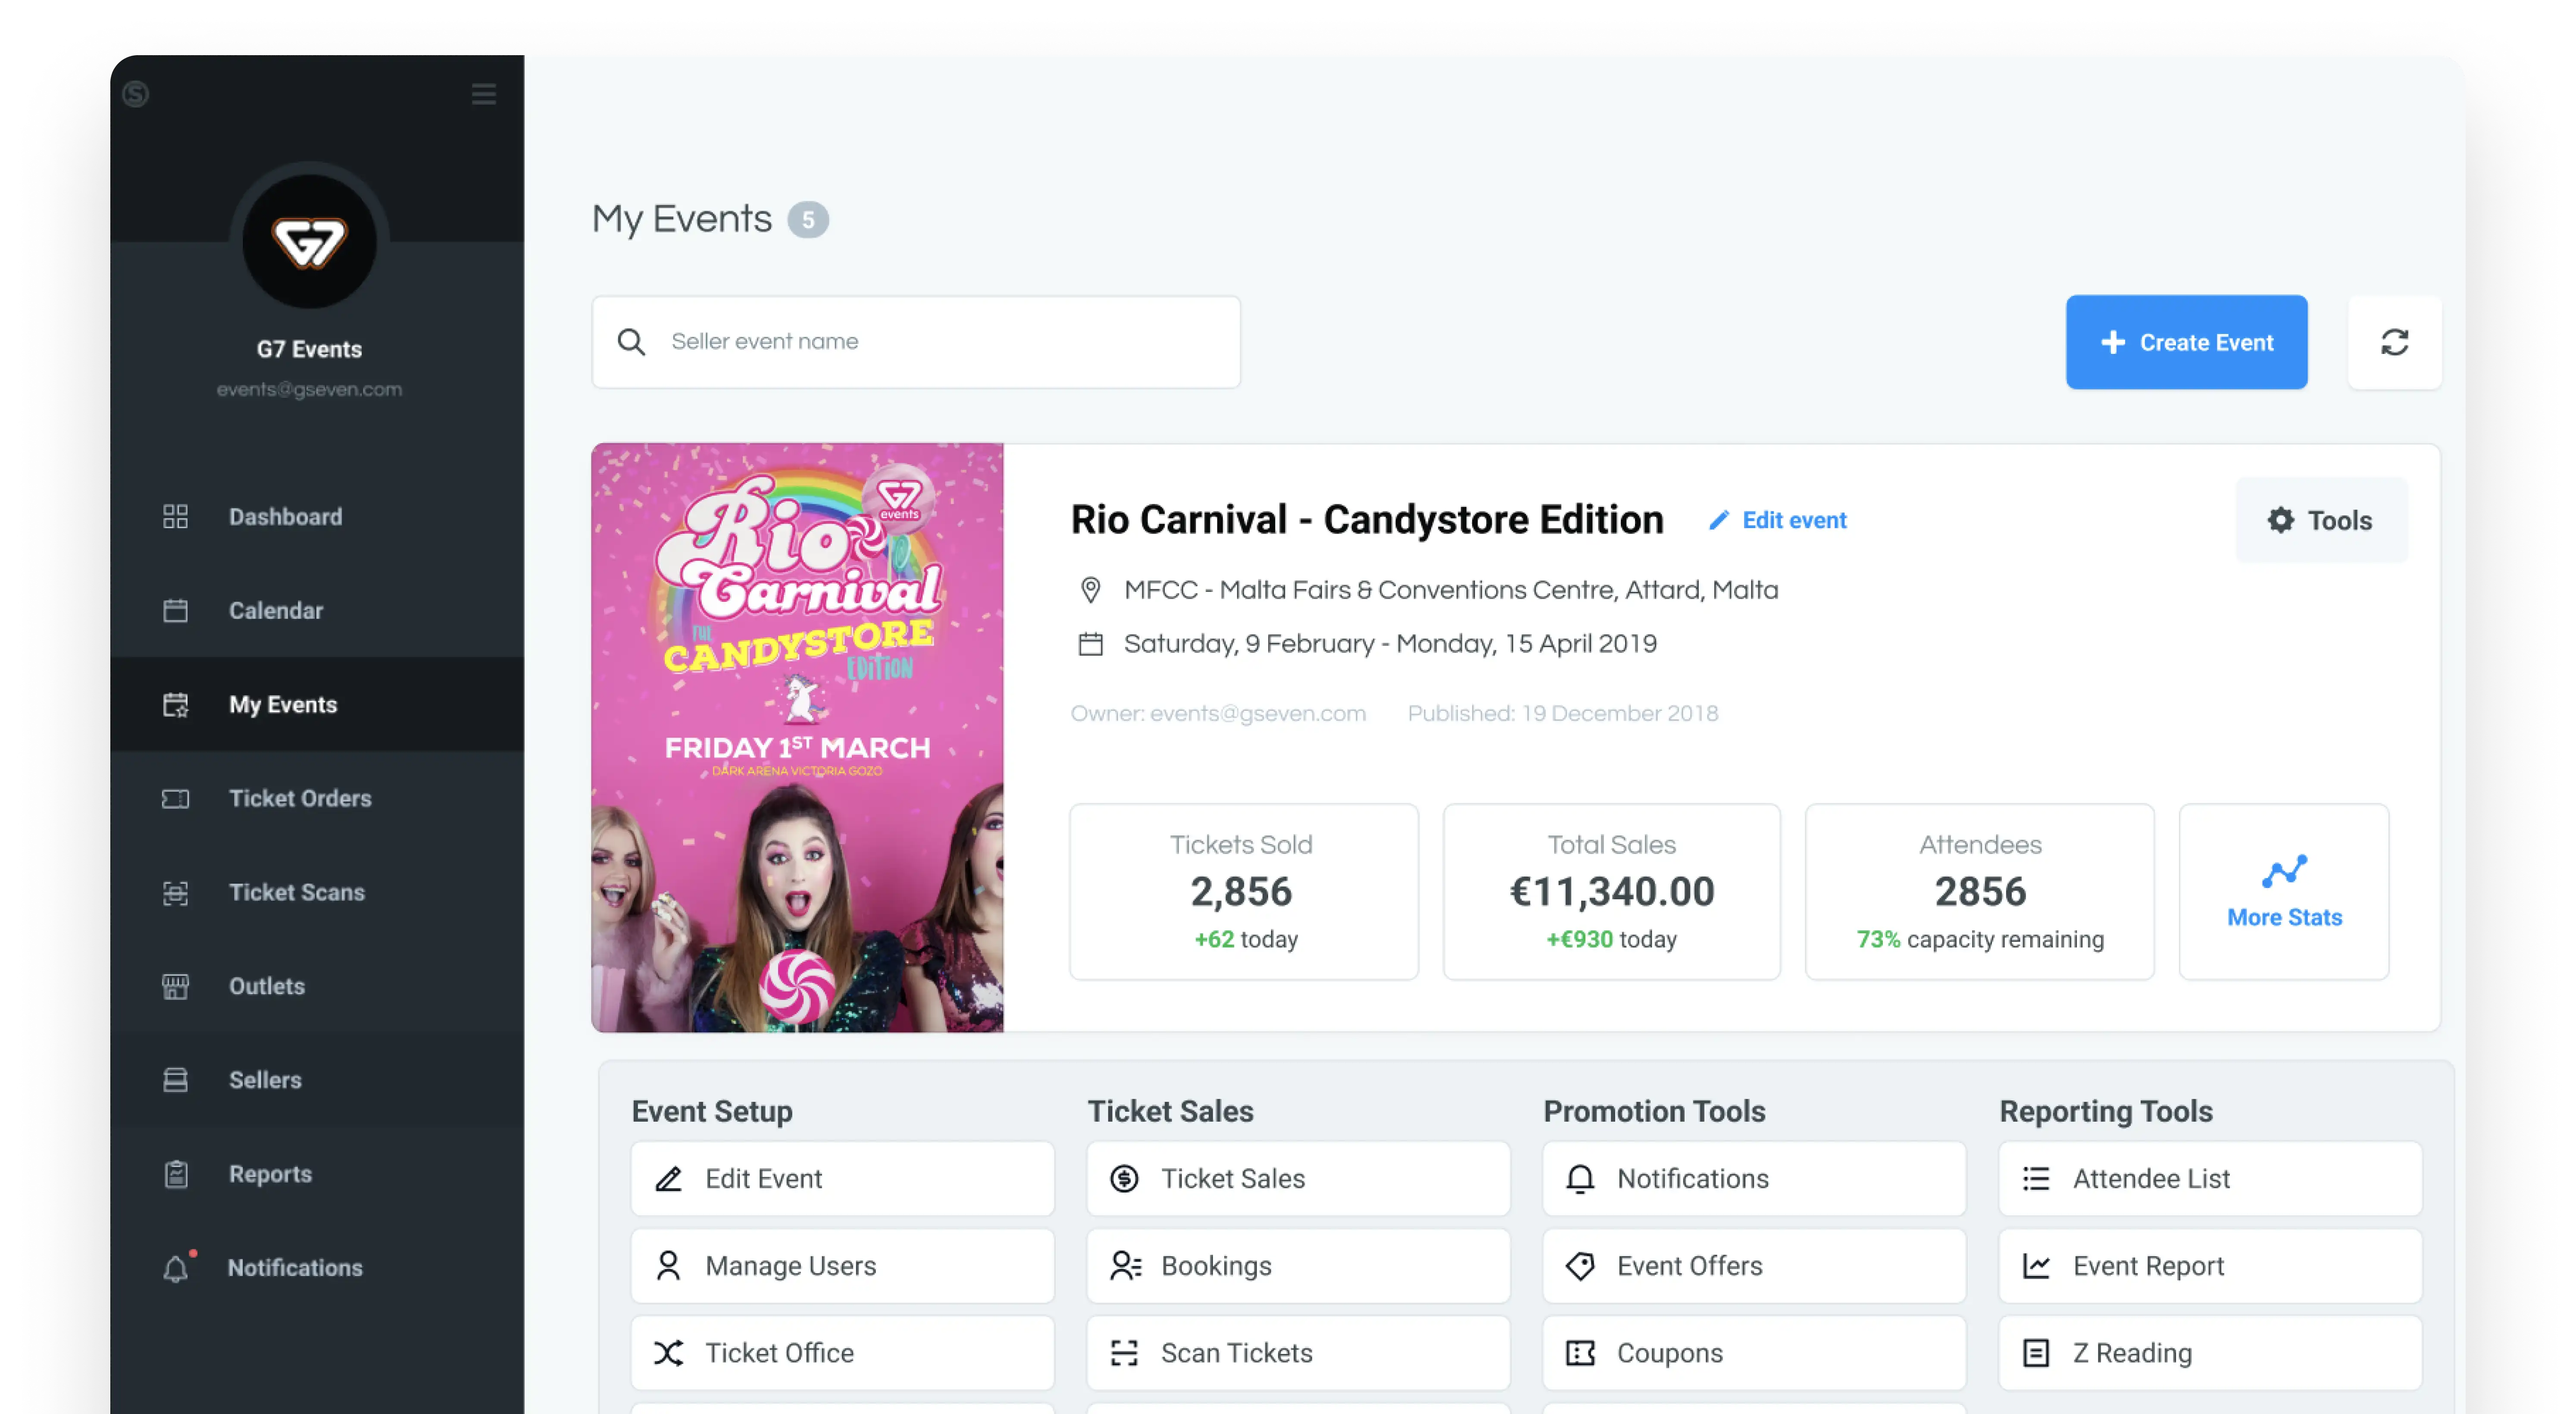Screen dimensions: 2576x1414
Task: Click Z Reading button
Action: (2211, 1353)
